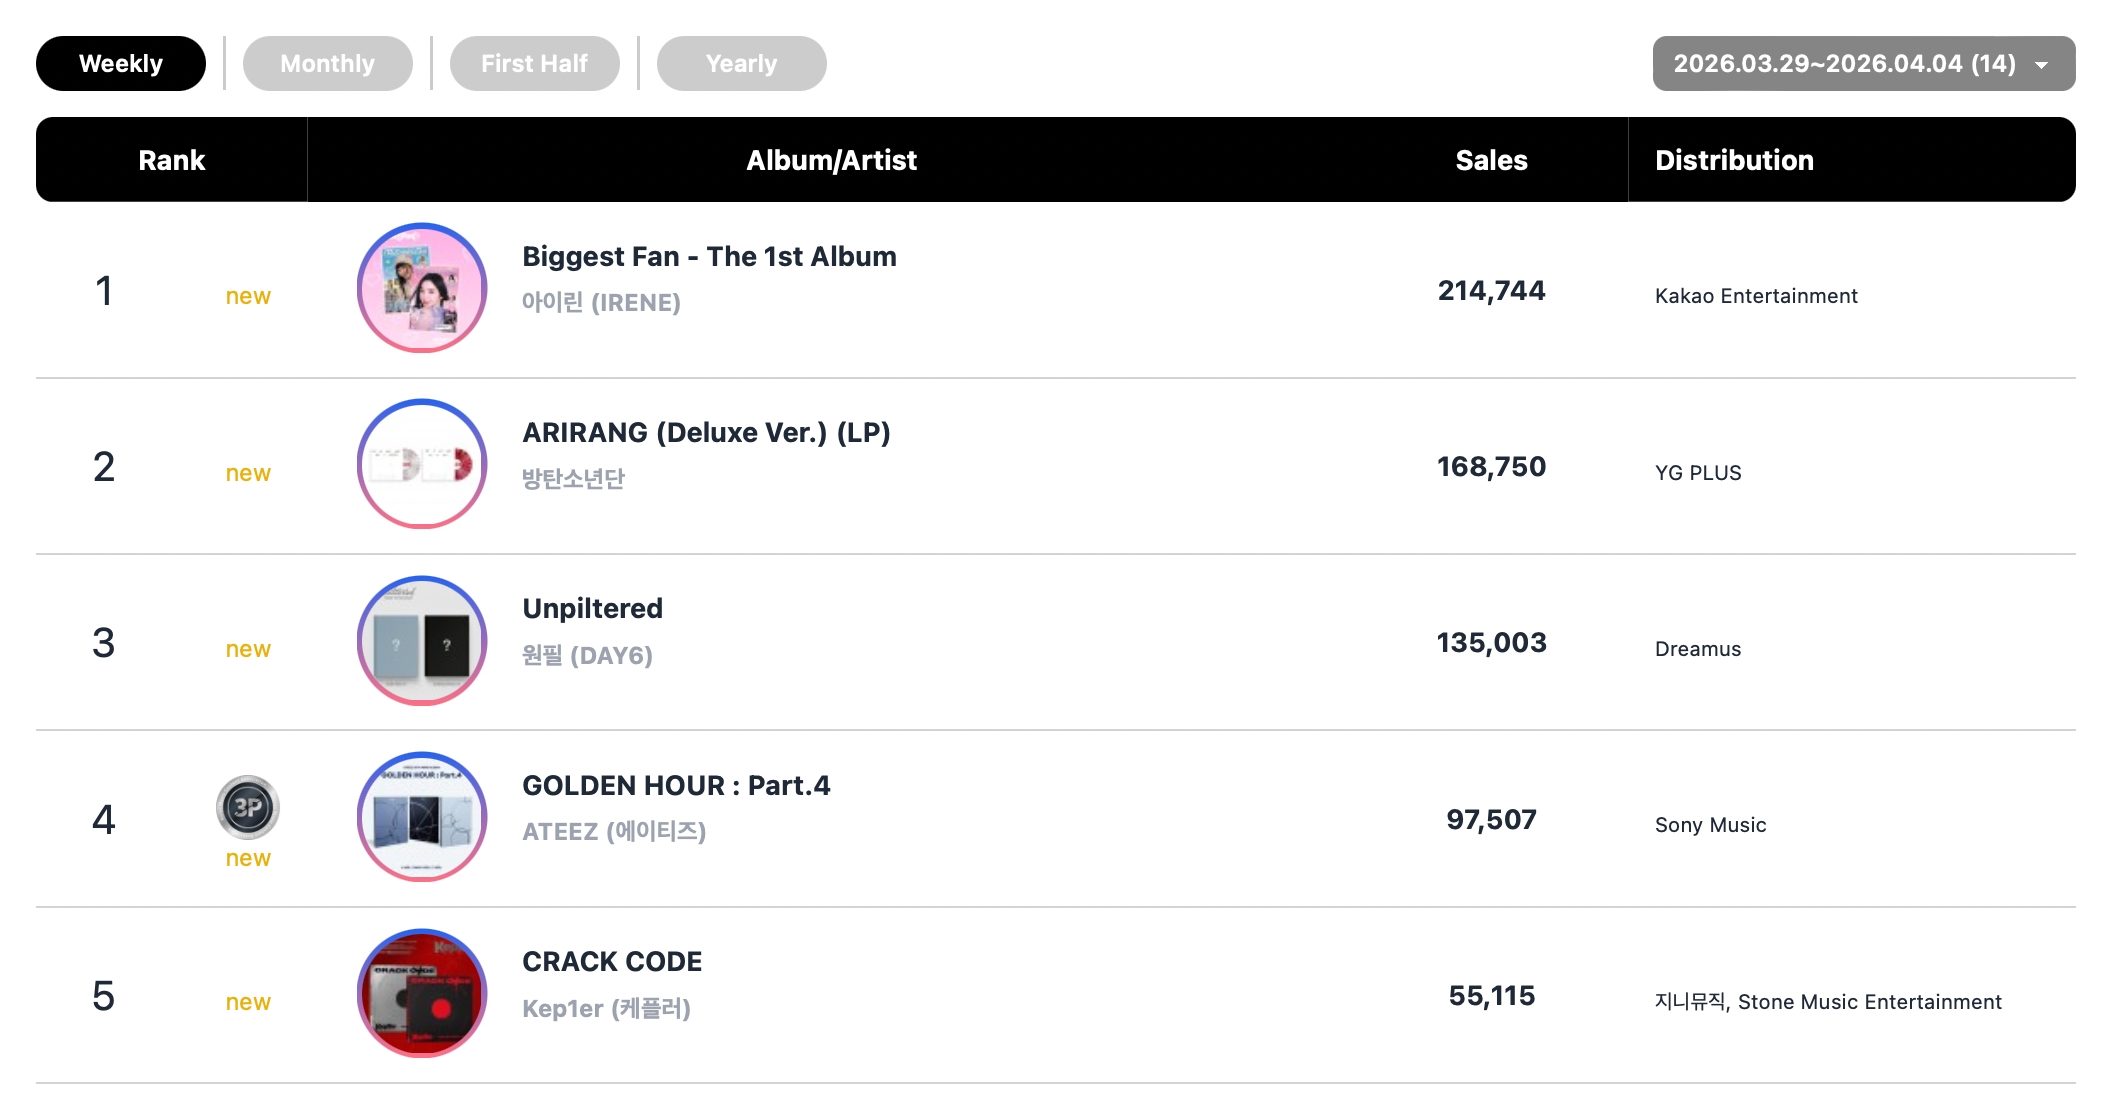Open the ARIRANG Deluxe LP album cover

click(x=422, y=464)
